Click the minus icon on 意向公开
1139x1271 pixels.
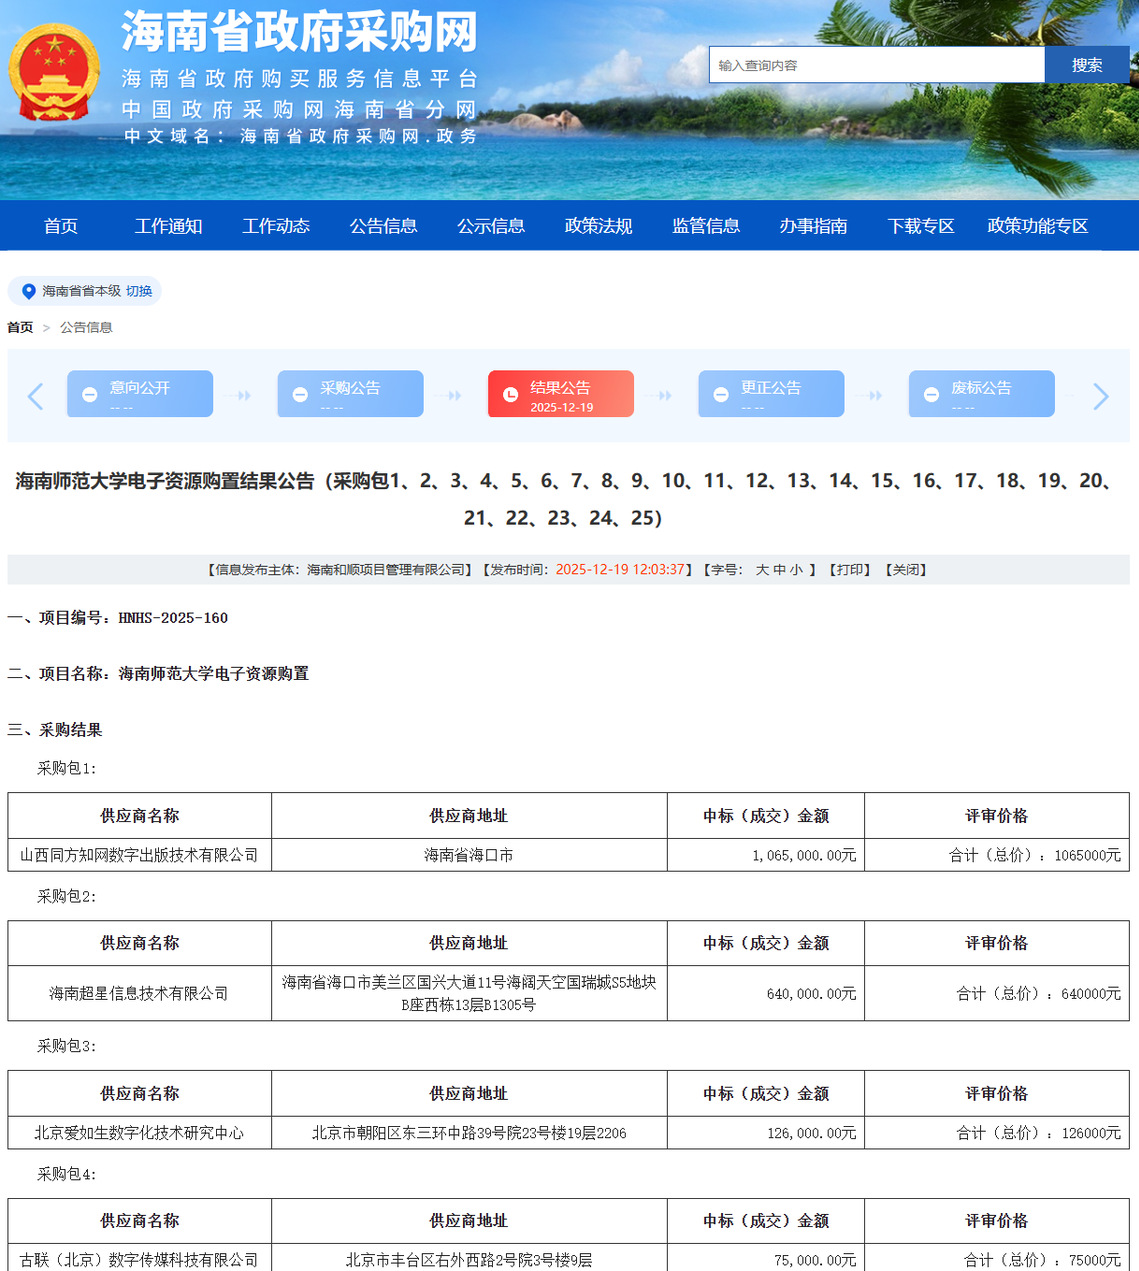pos(89,395)
